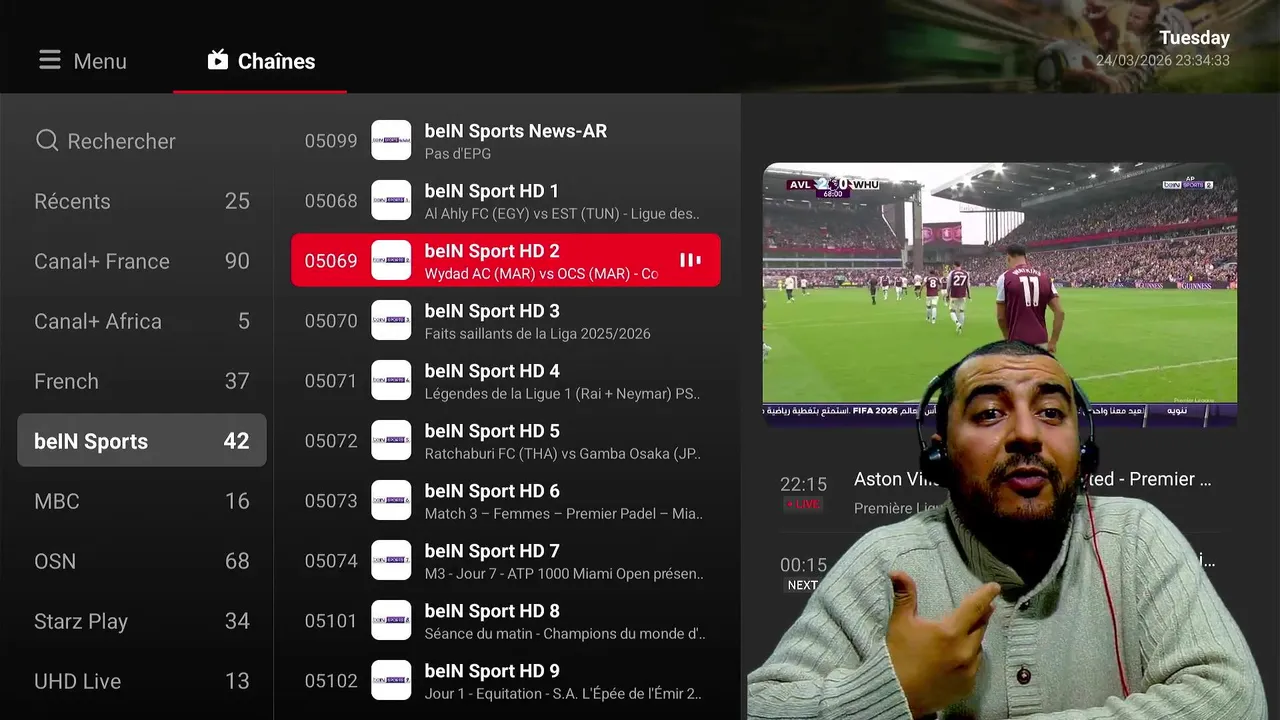Click beIN Sport HD 2 channel logo
Screen dimensions: 1280x720
391,261
